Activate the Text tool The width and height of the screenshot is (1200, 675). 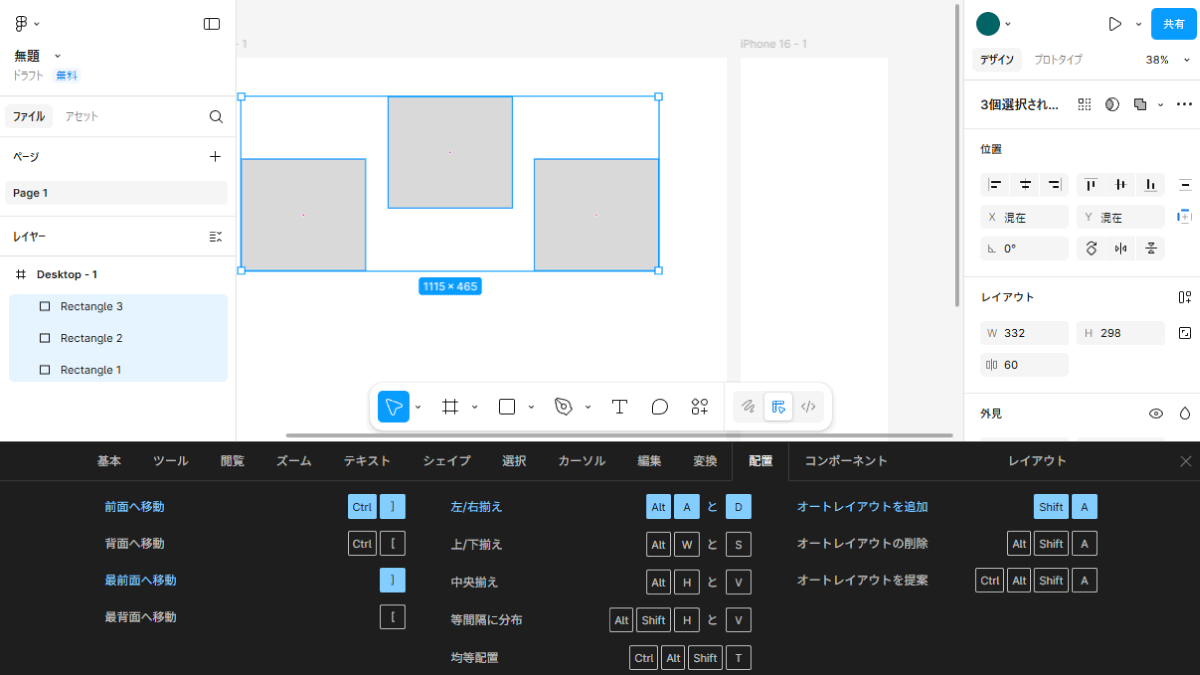pyautogui.click(x=619, y=407)
